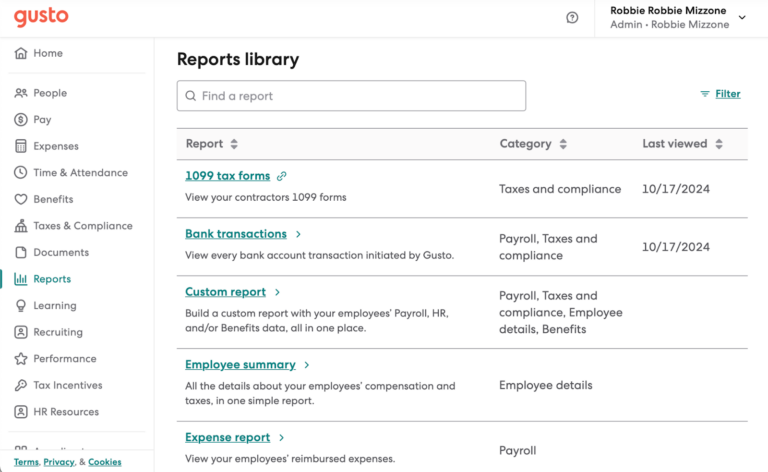Go to Taxes & Compliance
Viewport: 768px width, 472px height.
(83, 226)
